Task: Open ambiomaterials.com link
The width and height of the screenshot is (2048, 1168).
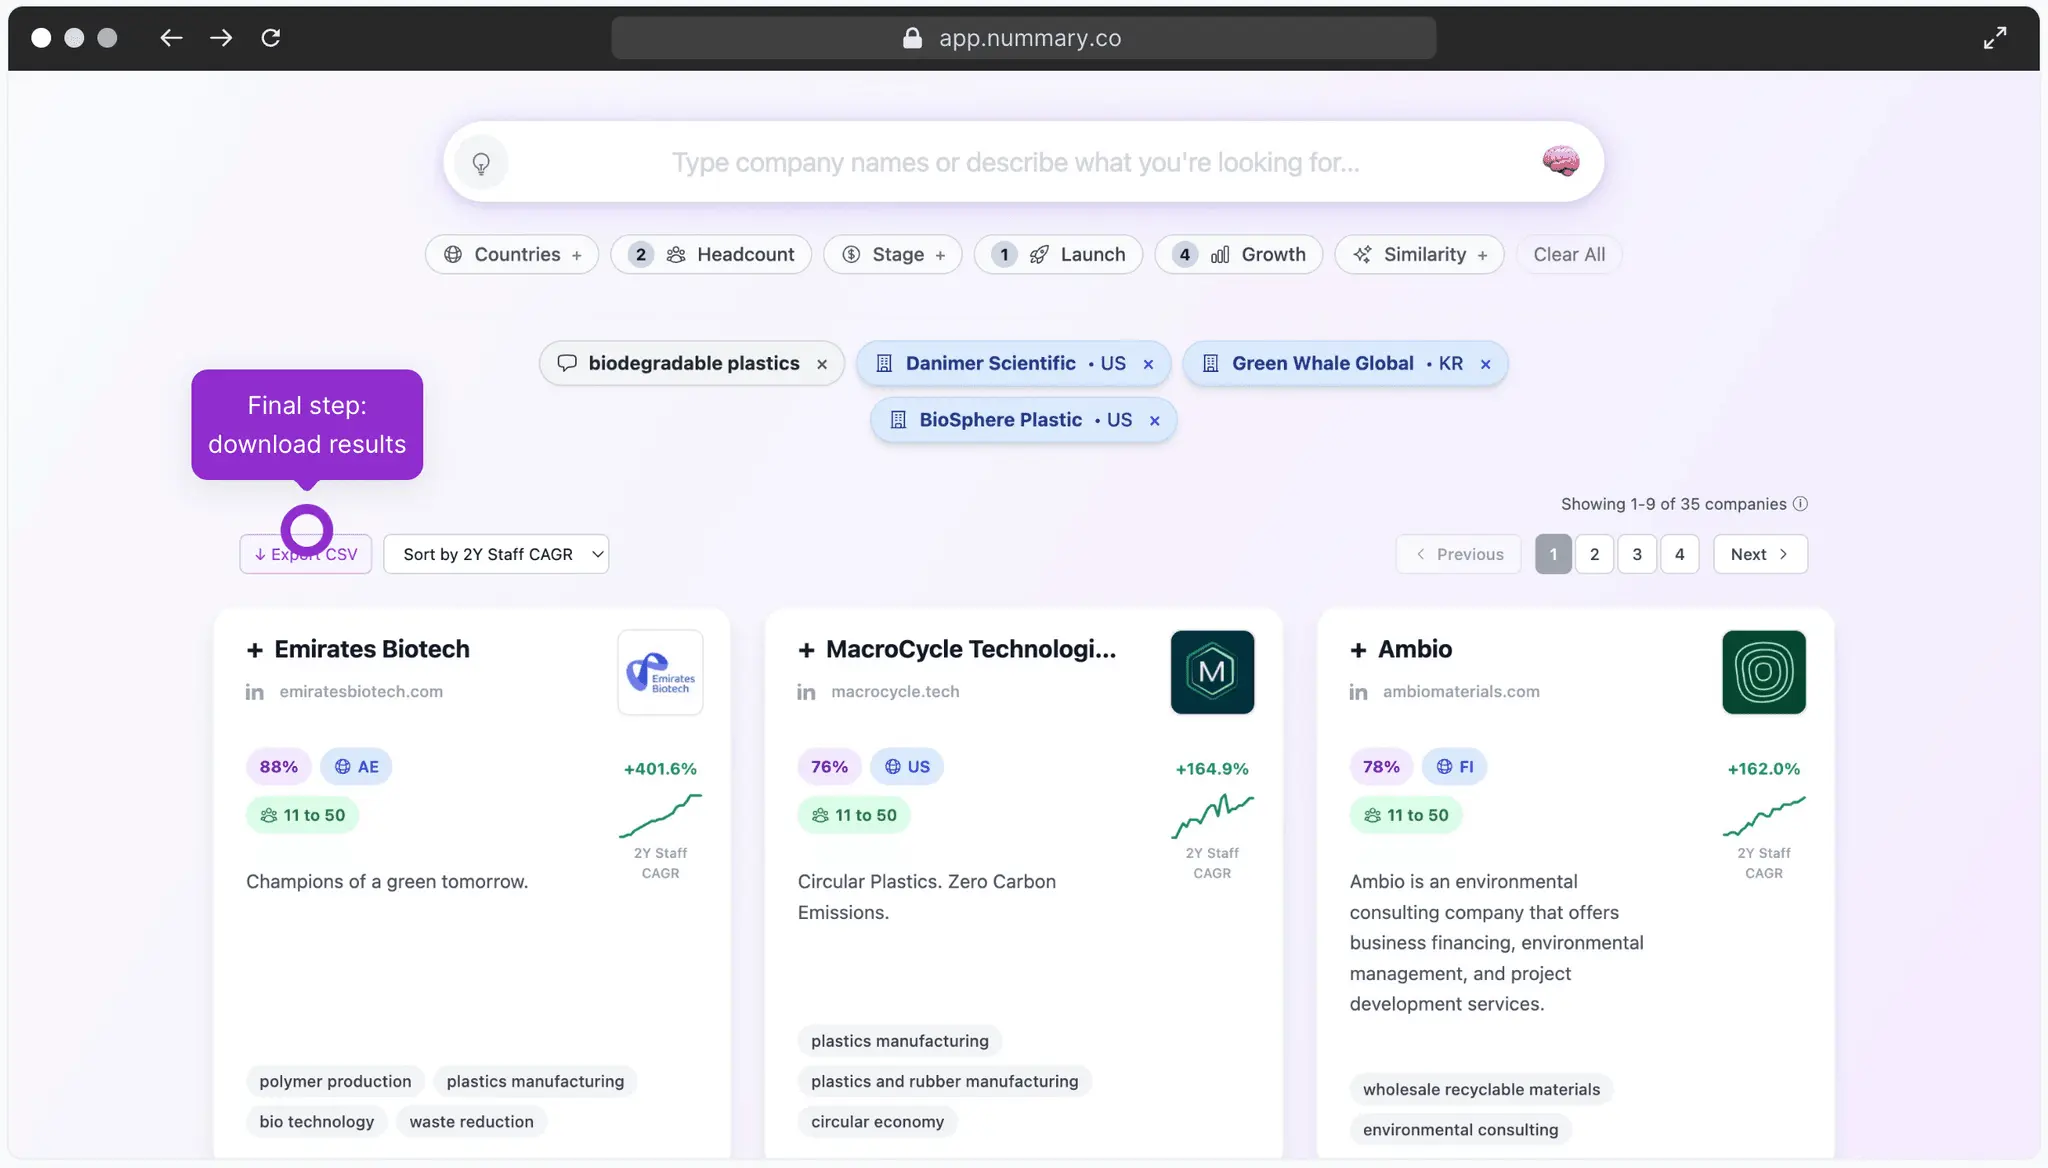Action: pyautogui.click(x=1461, y=692)
